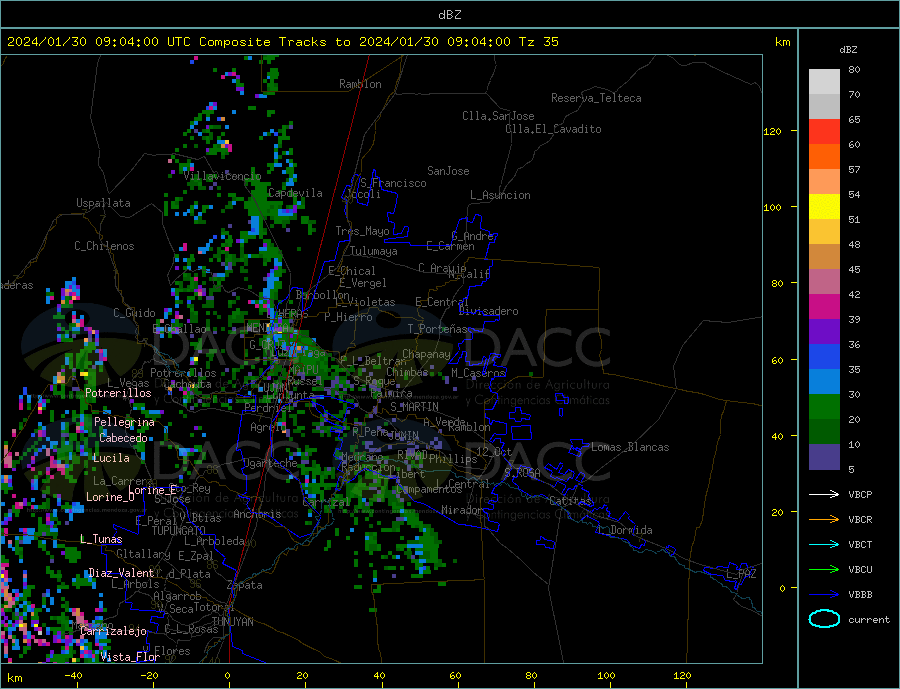Click the orange VBCR arrow in legend
Image resolution: width=900 pixels, height=689 pixels.
pos(824,520)
